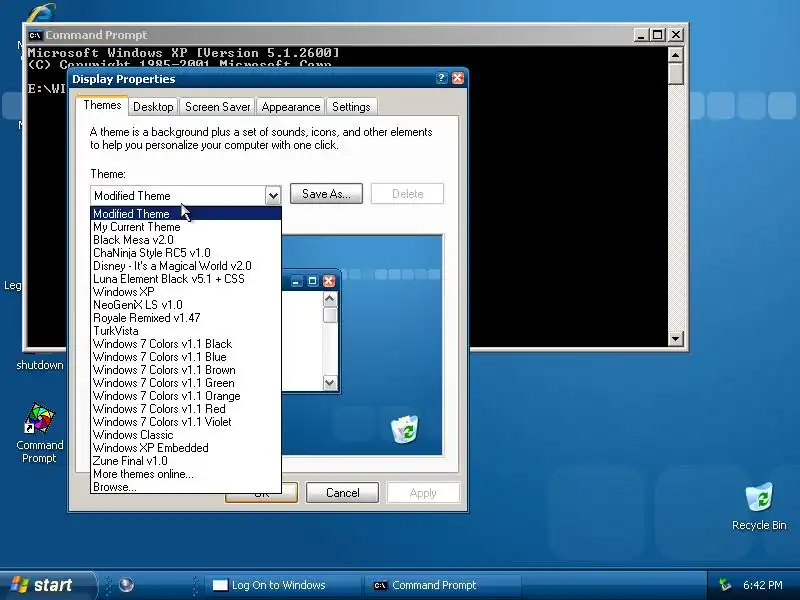Select Windows 7 Colors v1.1 Orange
Image resolution: width=800 pixels, height=600 pixels.
click(x=186, y=396)
